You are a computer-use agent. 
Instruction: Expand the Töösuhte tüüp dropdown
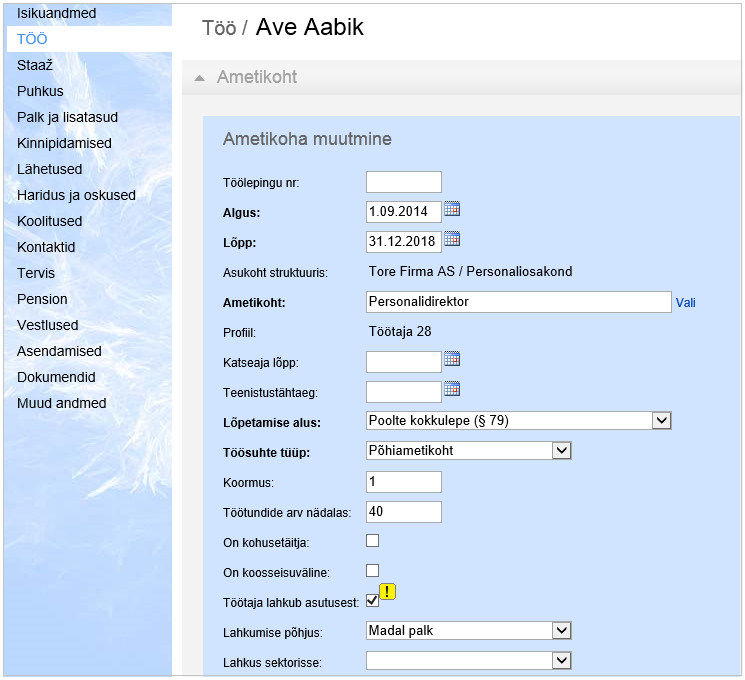tap(562, 451)
